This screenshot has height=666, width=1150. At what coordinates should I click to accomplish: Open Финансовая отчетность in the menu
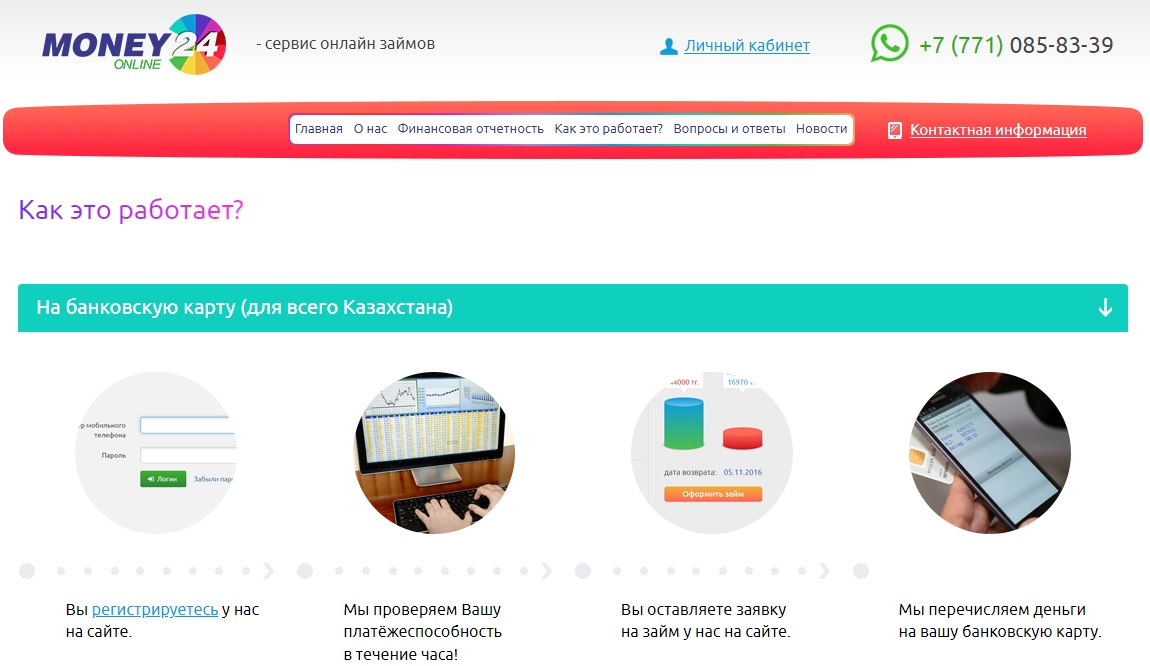point(470,129)
